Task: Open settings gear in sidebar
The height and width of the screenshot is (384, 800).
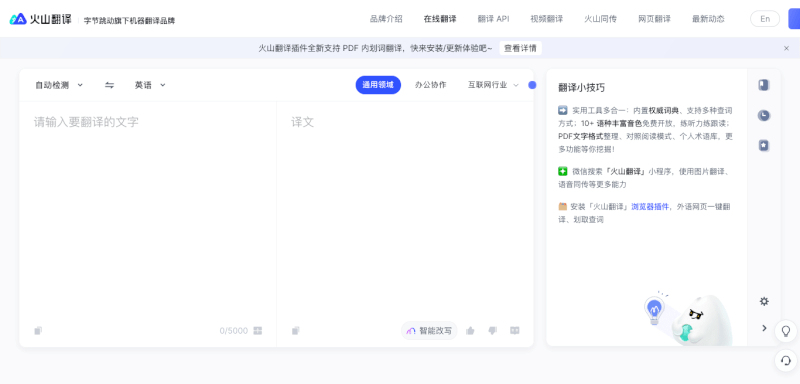Action: 764,301
